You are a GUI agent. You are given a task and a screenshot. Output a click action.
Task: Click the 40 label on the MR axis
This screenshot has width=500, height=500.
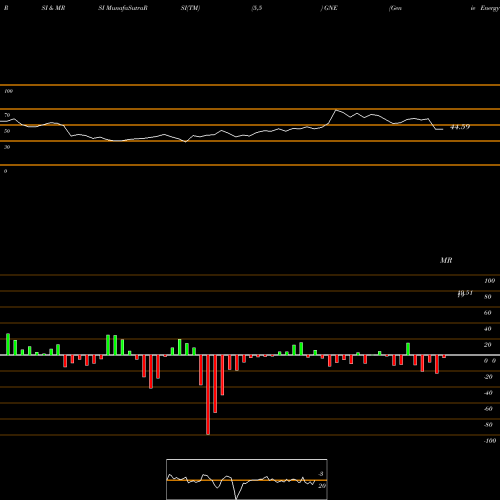pos(487,329)
